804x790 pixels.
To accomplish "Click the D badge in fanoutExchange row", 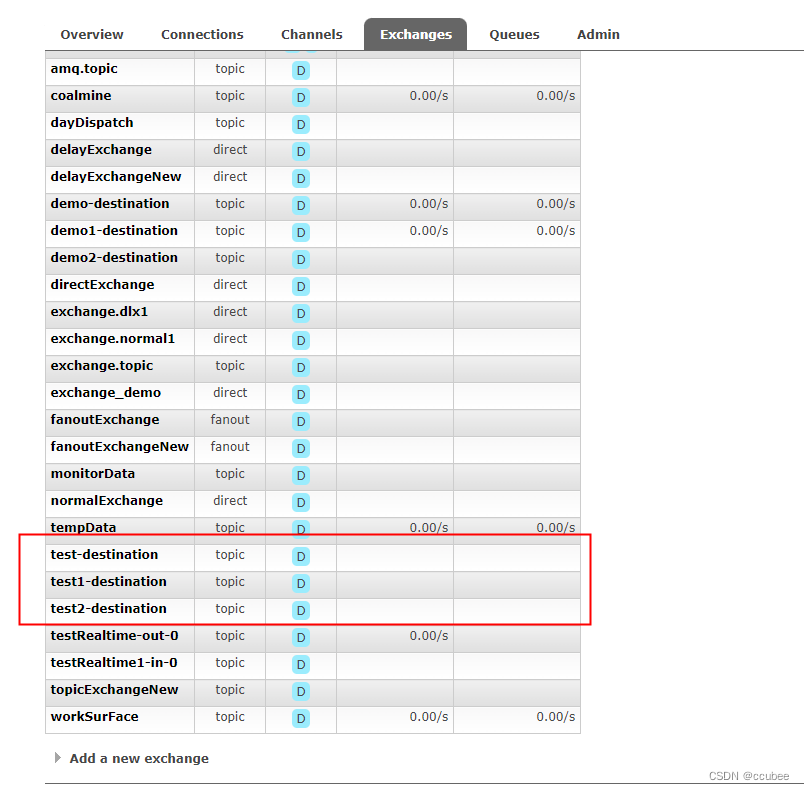I will click(301, 421).
